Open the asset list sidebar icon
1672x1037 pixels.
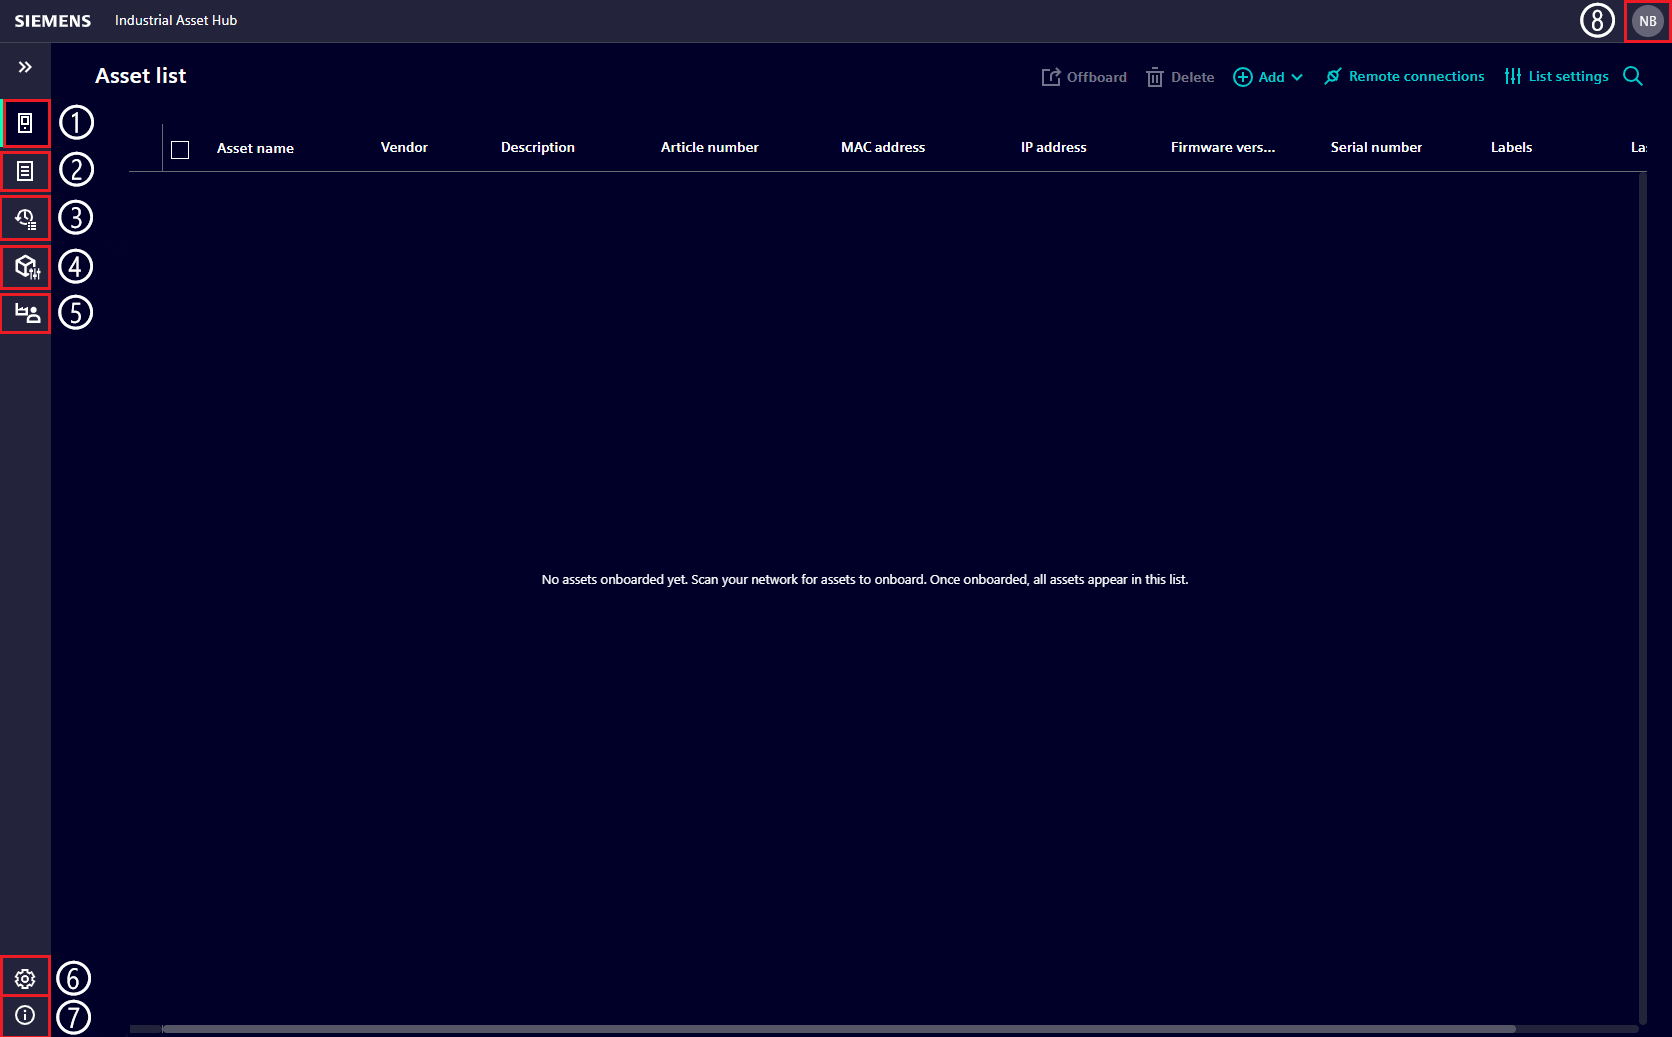(x=25, y=123)
